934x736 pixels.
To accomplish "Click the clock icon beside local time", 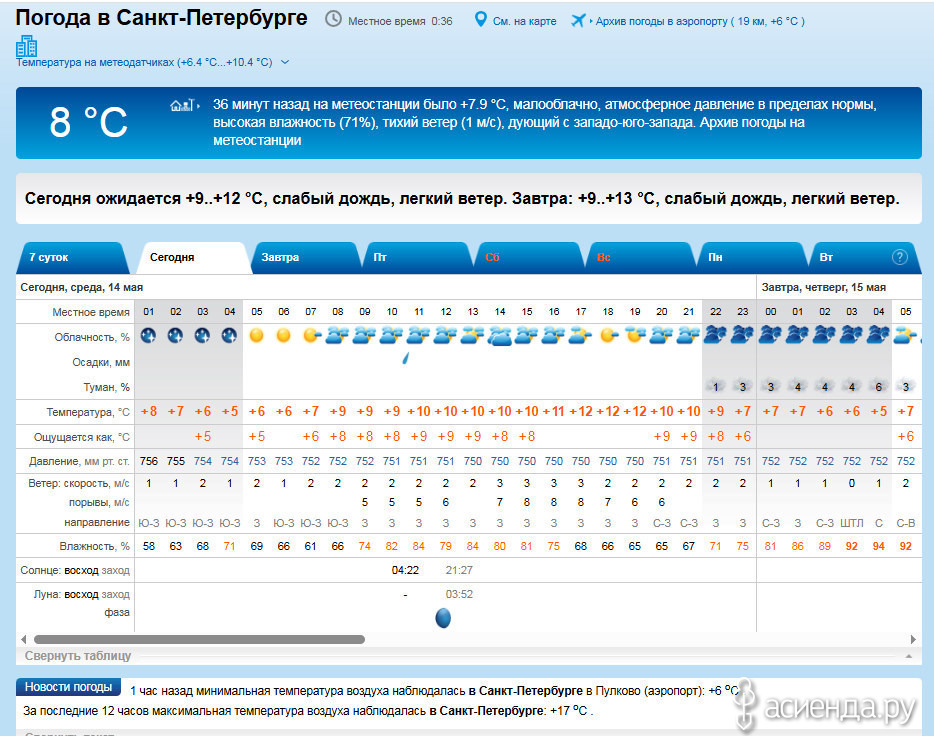I will 333,20.
